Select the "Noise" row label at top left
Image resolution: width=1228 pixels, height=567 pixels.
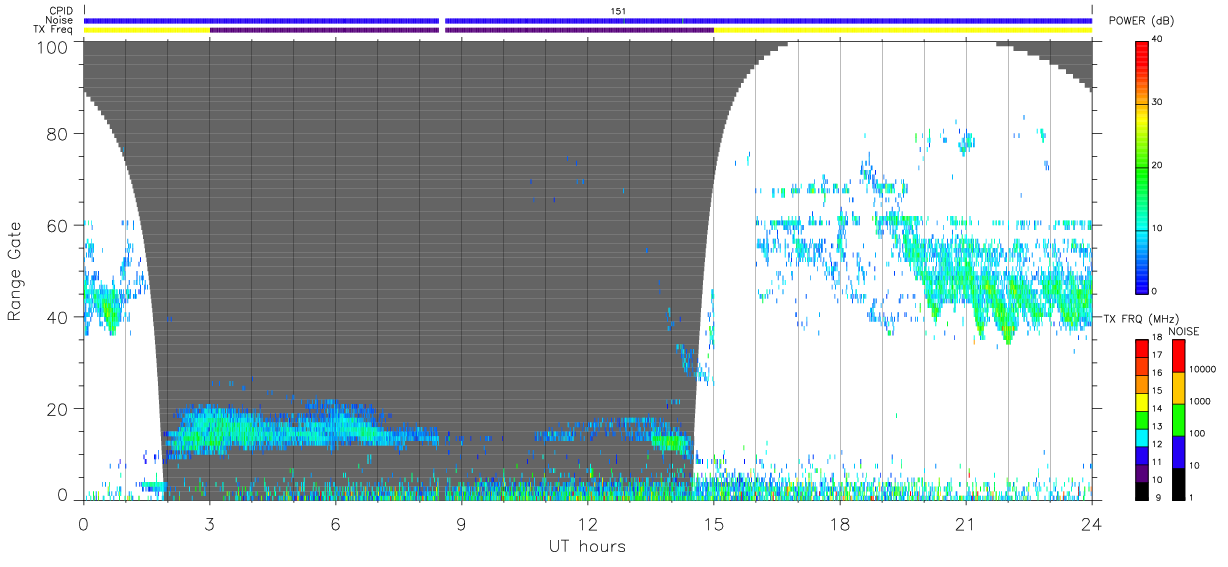coord(61,20)
